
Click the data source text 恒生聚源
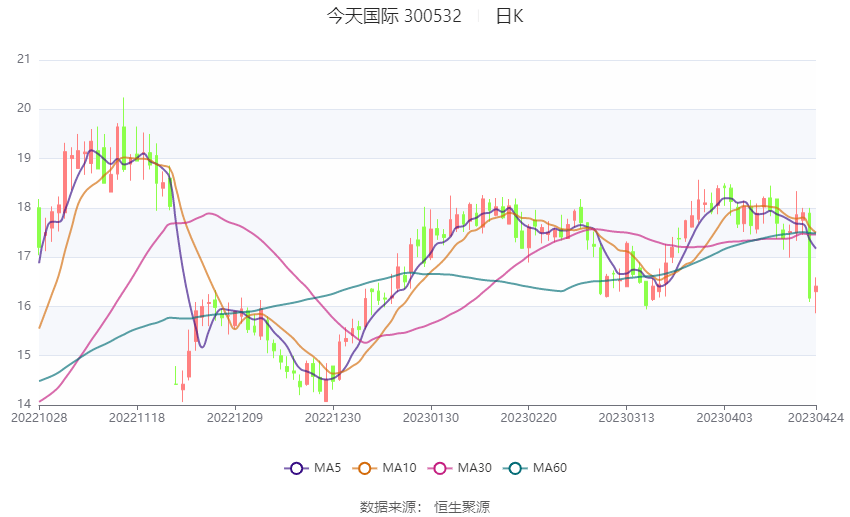coord(462,507)
